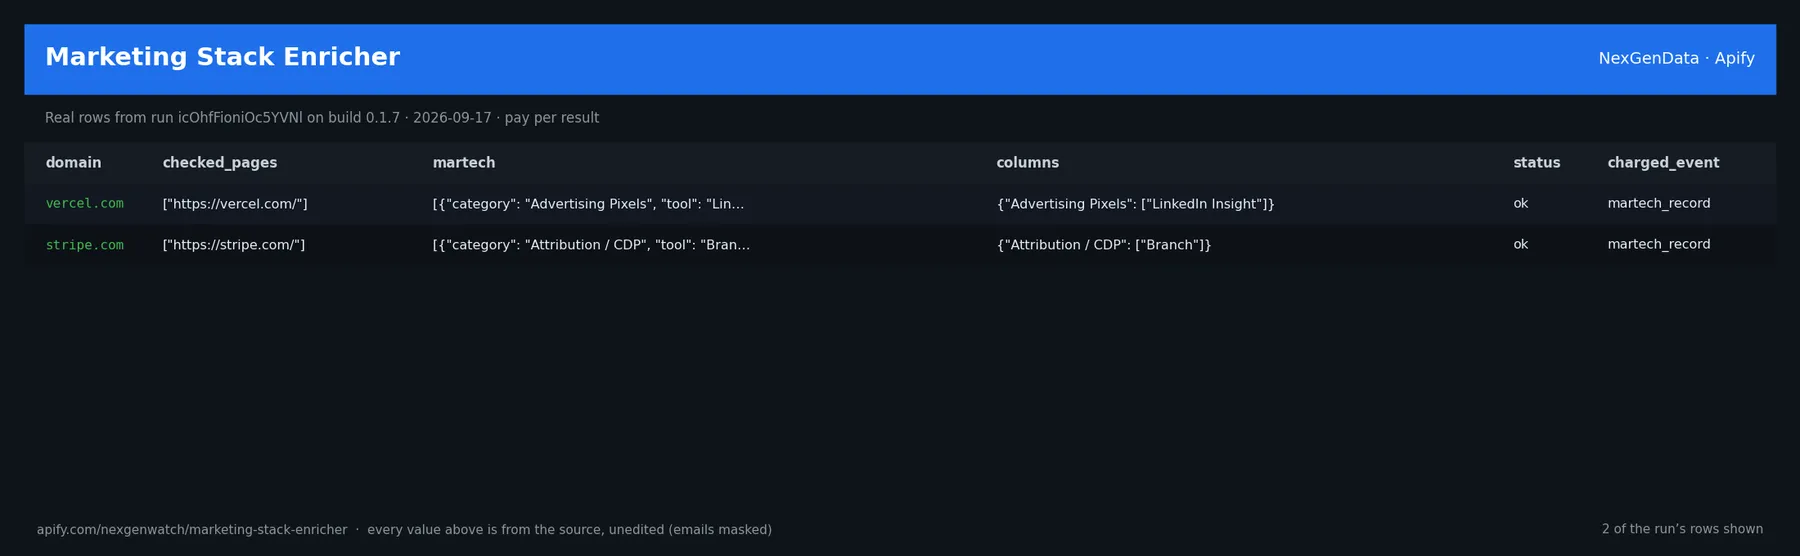Select the https://vercel.com/ checked pages cell
Viewport: 1800px width, 556px height.
click(x=235, y=204)
